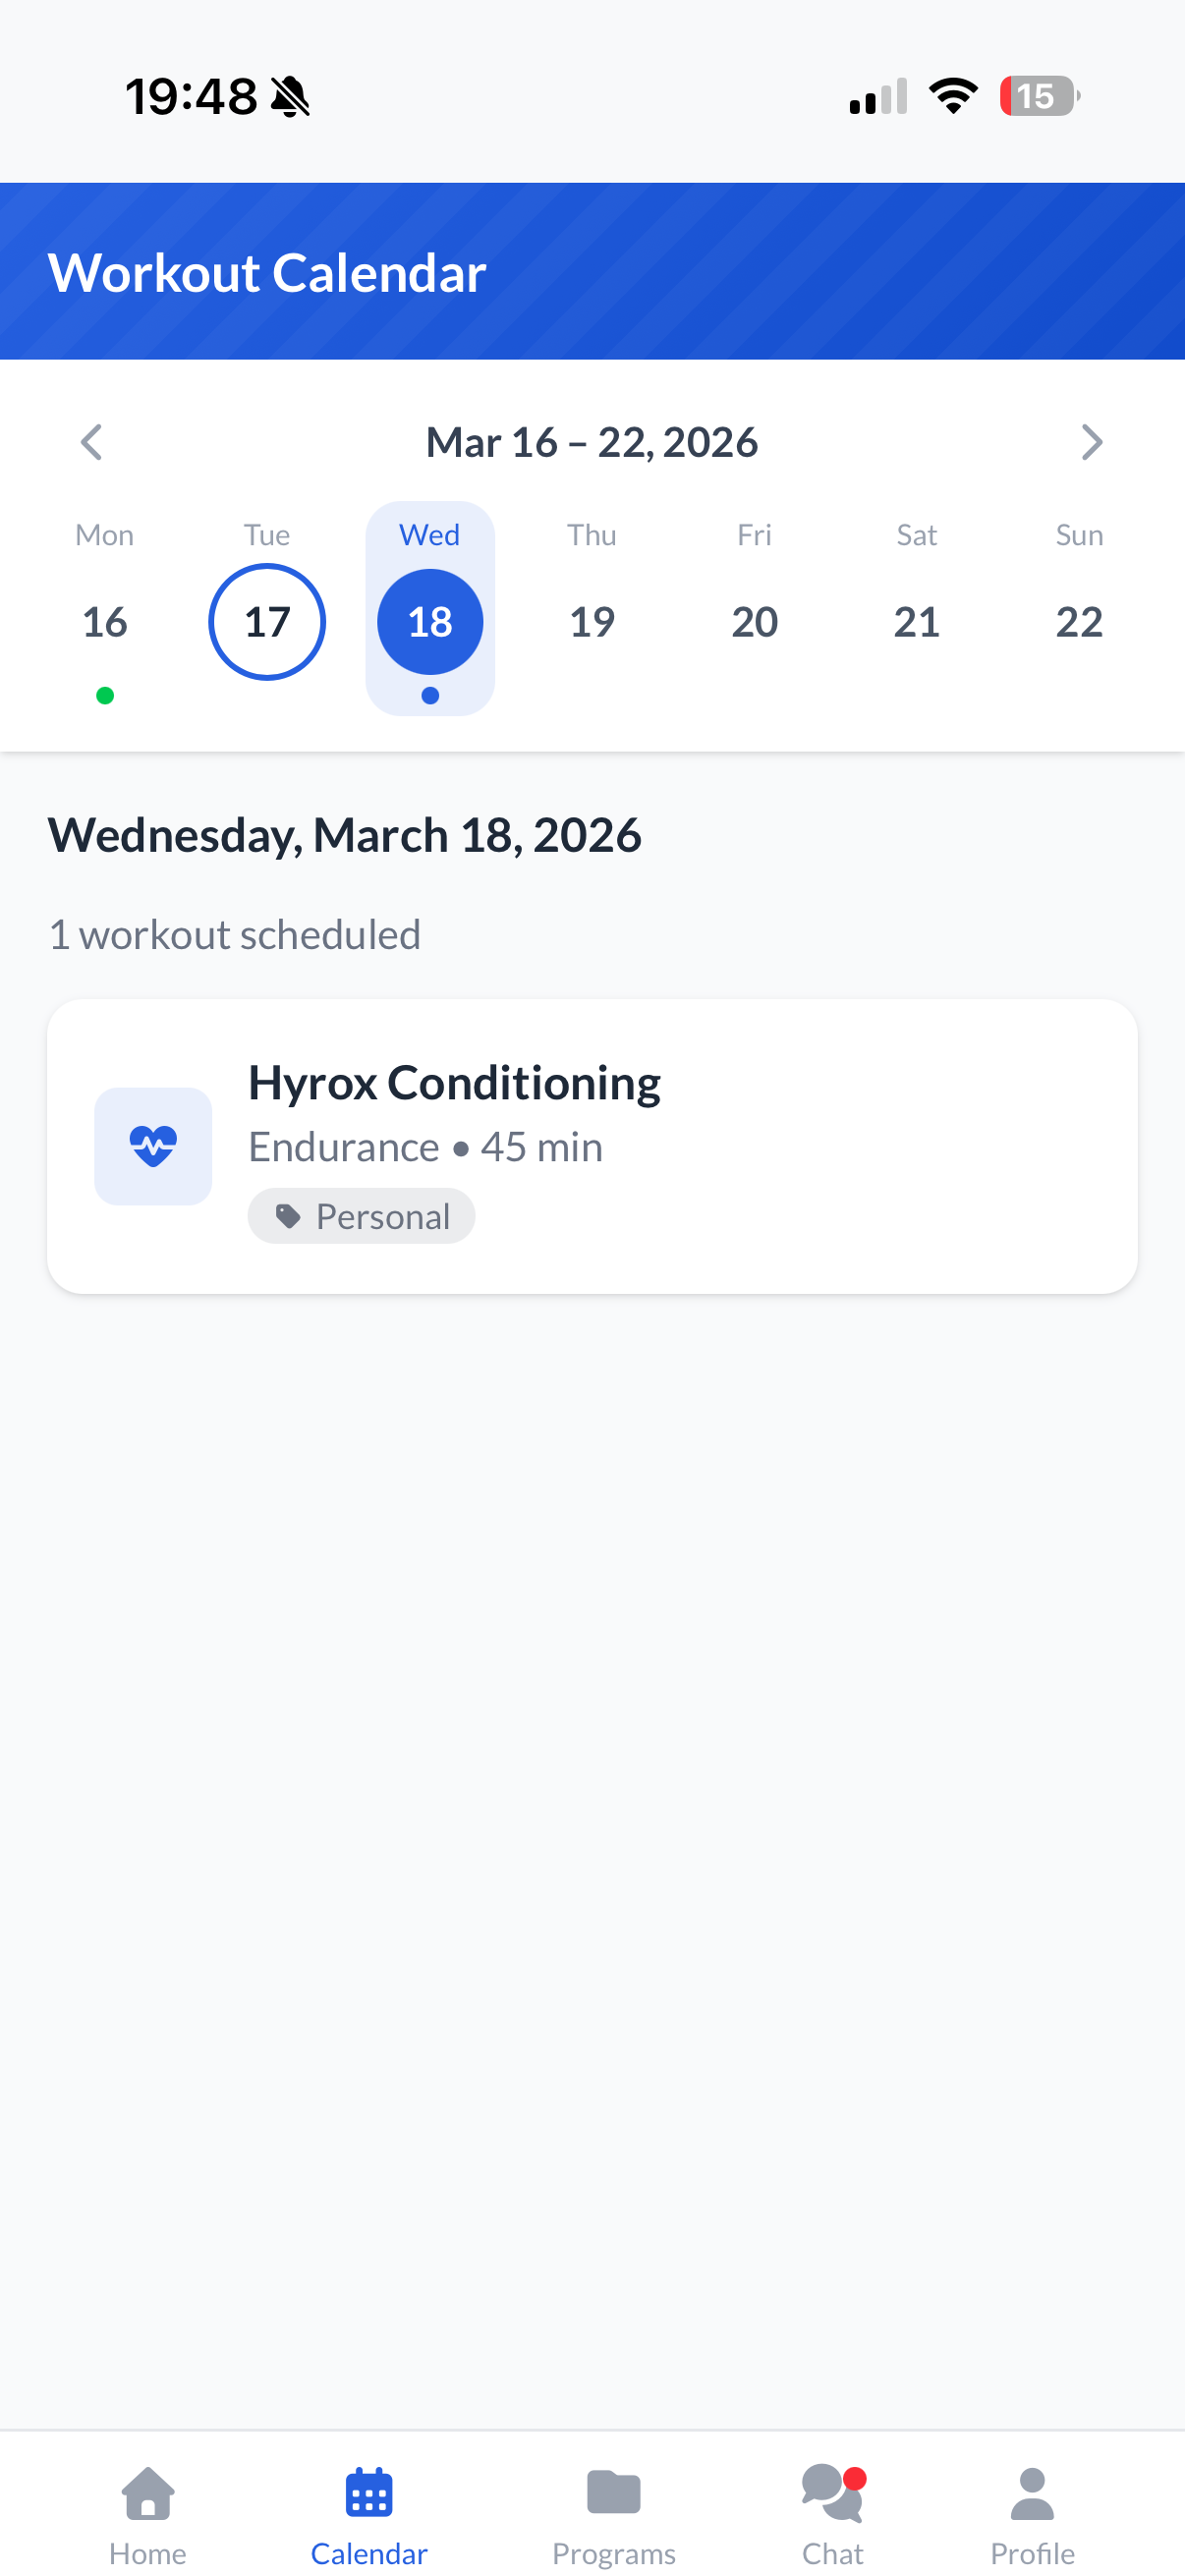Viewport: 1185px width, 2576px height.
Task: Select Saturday the 21st
Action: tap(916, 622)
